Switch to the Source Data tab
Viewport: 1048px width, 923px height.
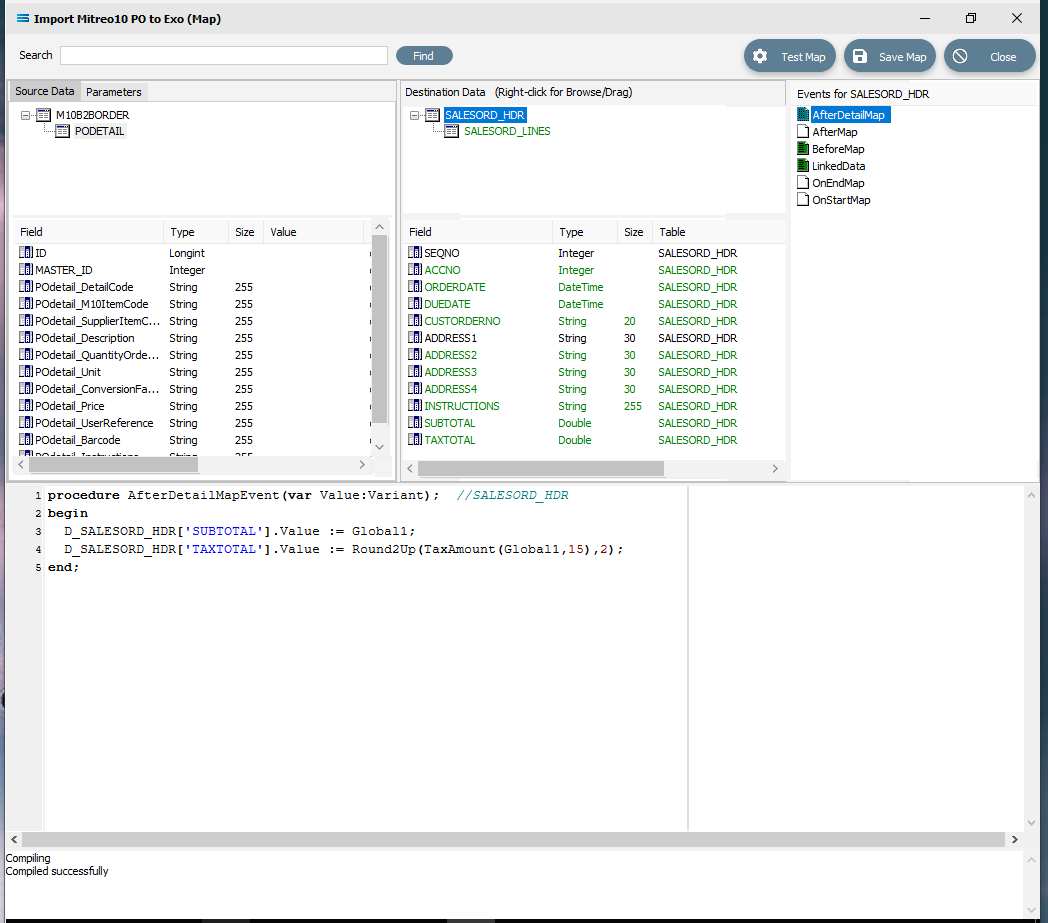(x=45, y=92)
